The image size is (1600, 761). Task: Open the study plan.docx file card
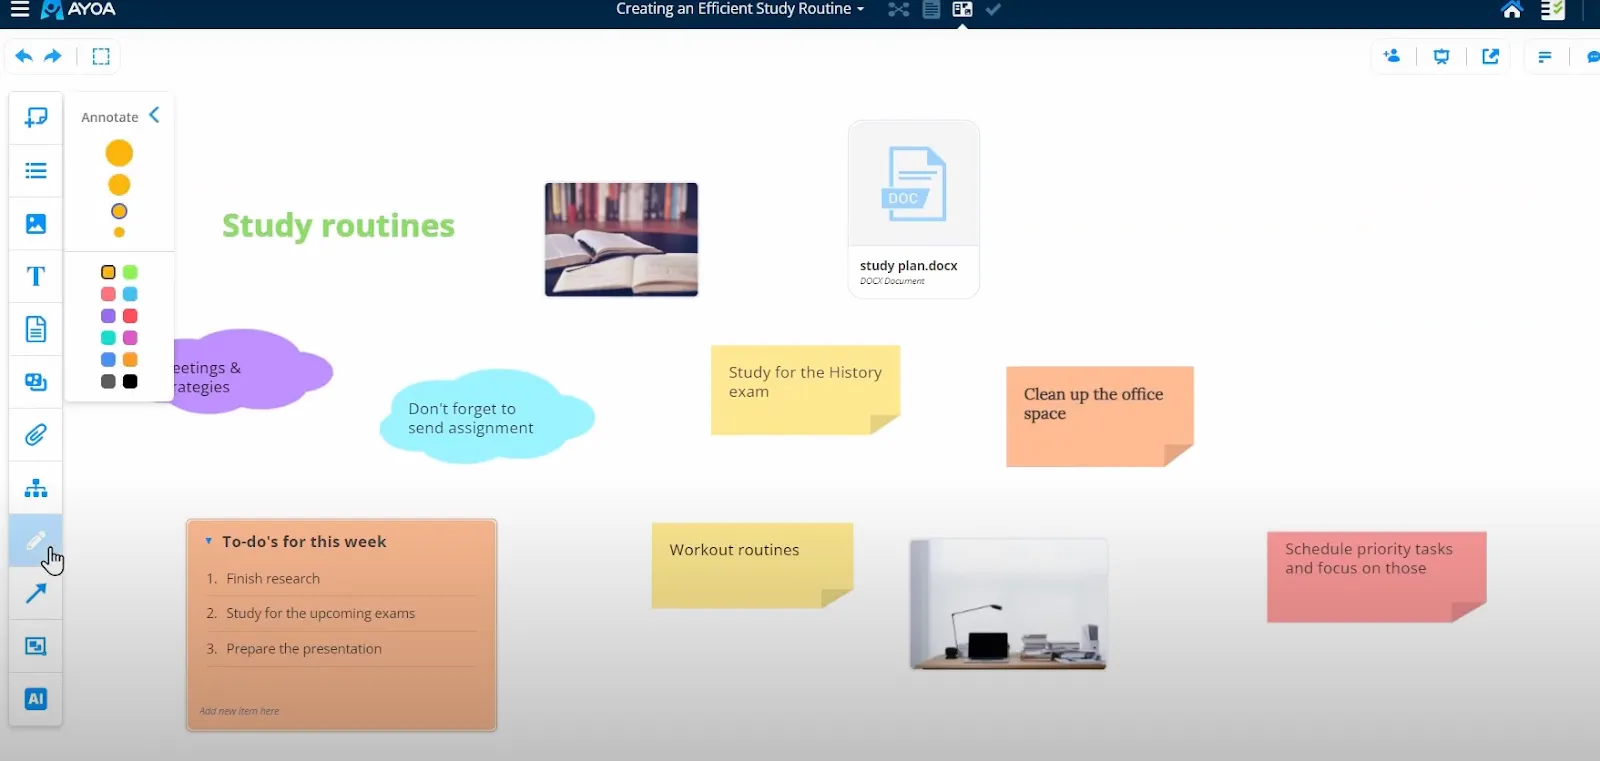click(913, 209)
